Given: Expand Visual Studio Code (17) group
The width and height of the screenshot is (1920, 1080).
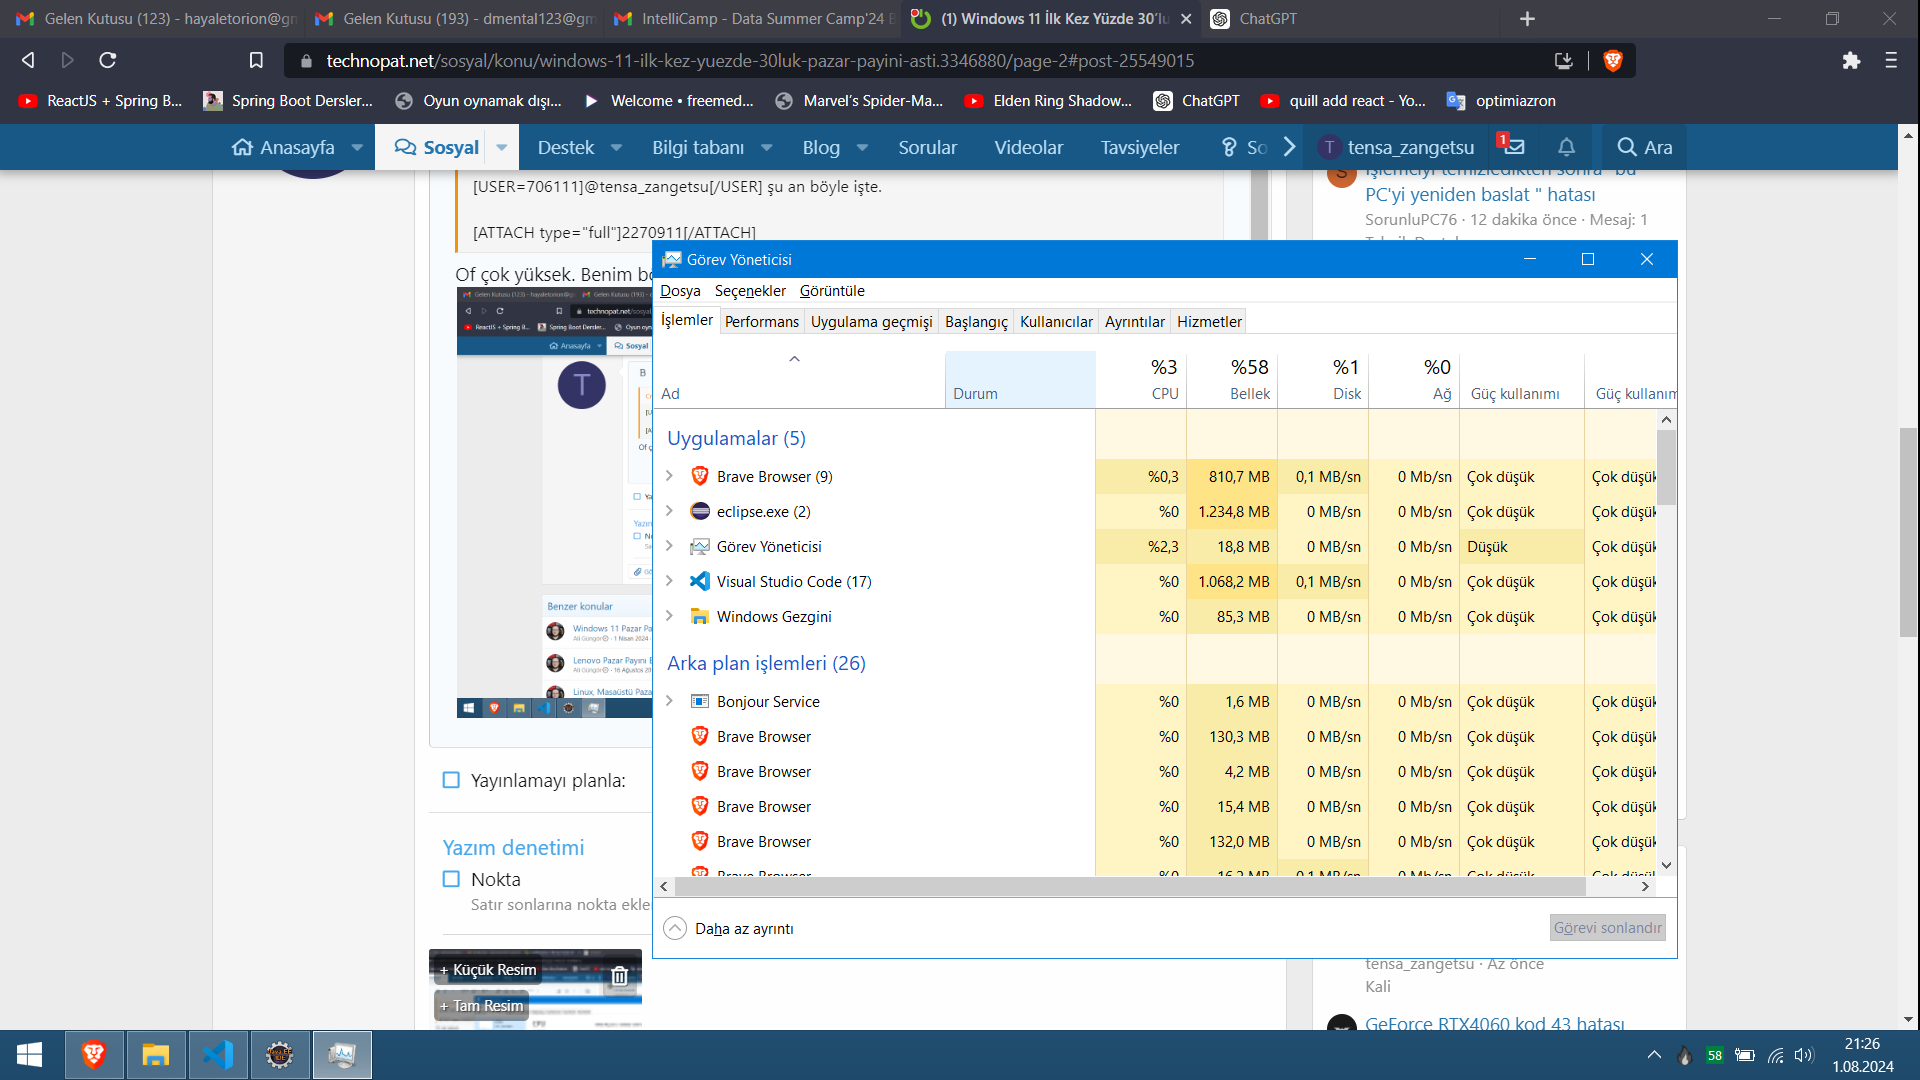Looking at the screenshot, I should (x=669, y=581).
